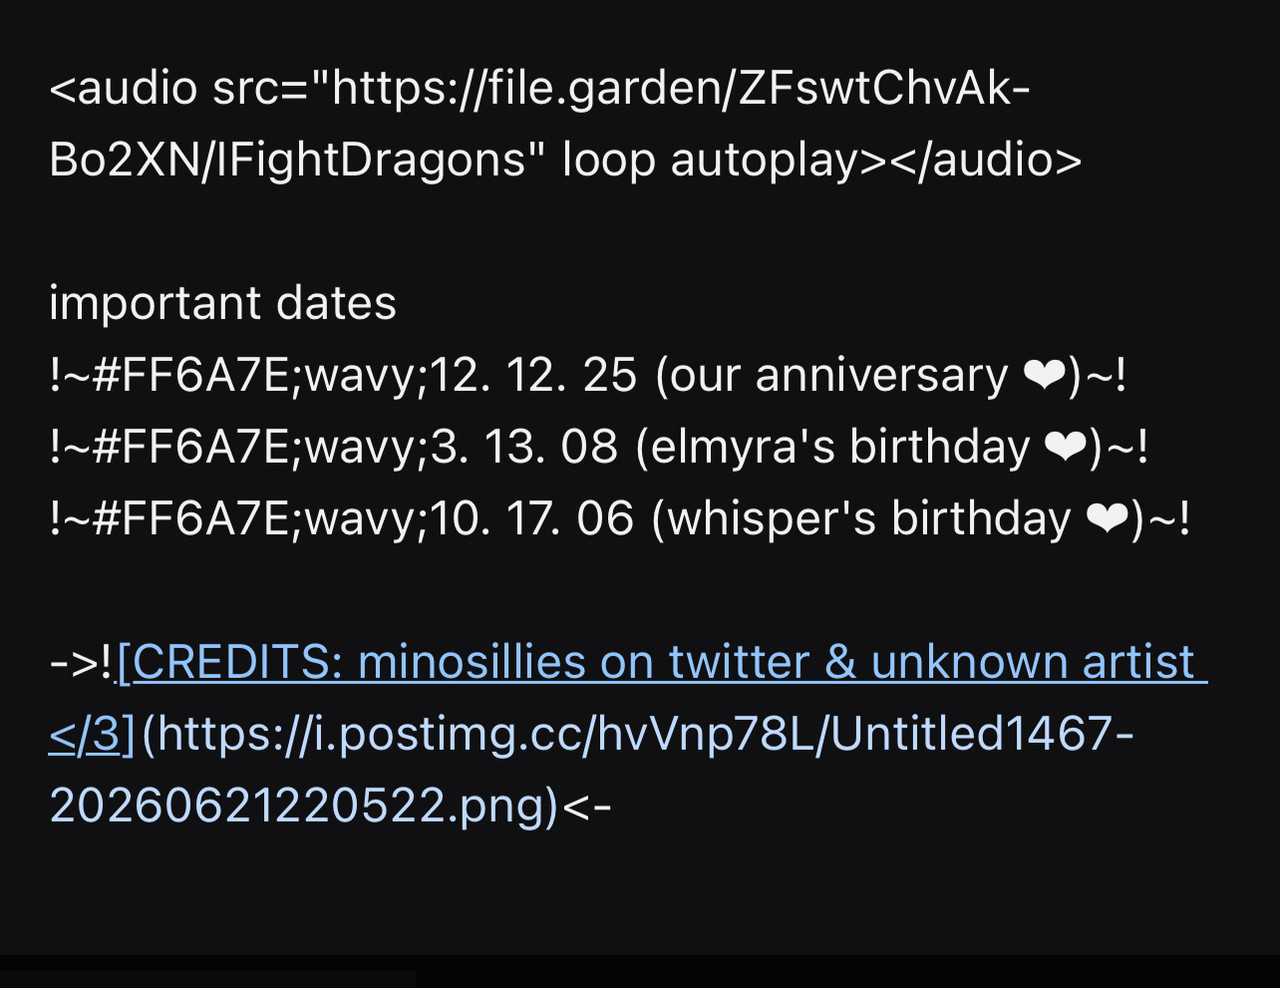This screenshot has width=1280, height=988.
Task: Select the #FF6A7E code on elmyra's birthday line
Action: pyautogui.click(x=190, y=448)
